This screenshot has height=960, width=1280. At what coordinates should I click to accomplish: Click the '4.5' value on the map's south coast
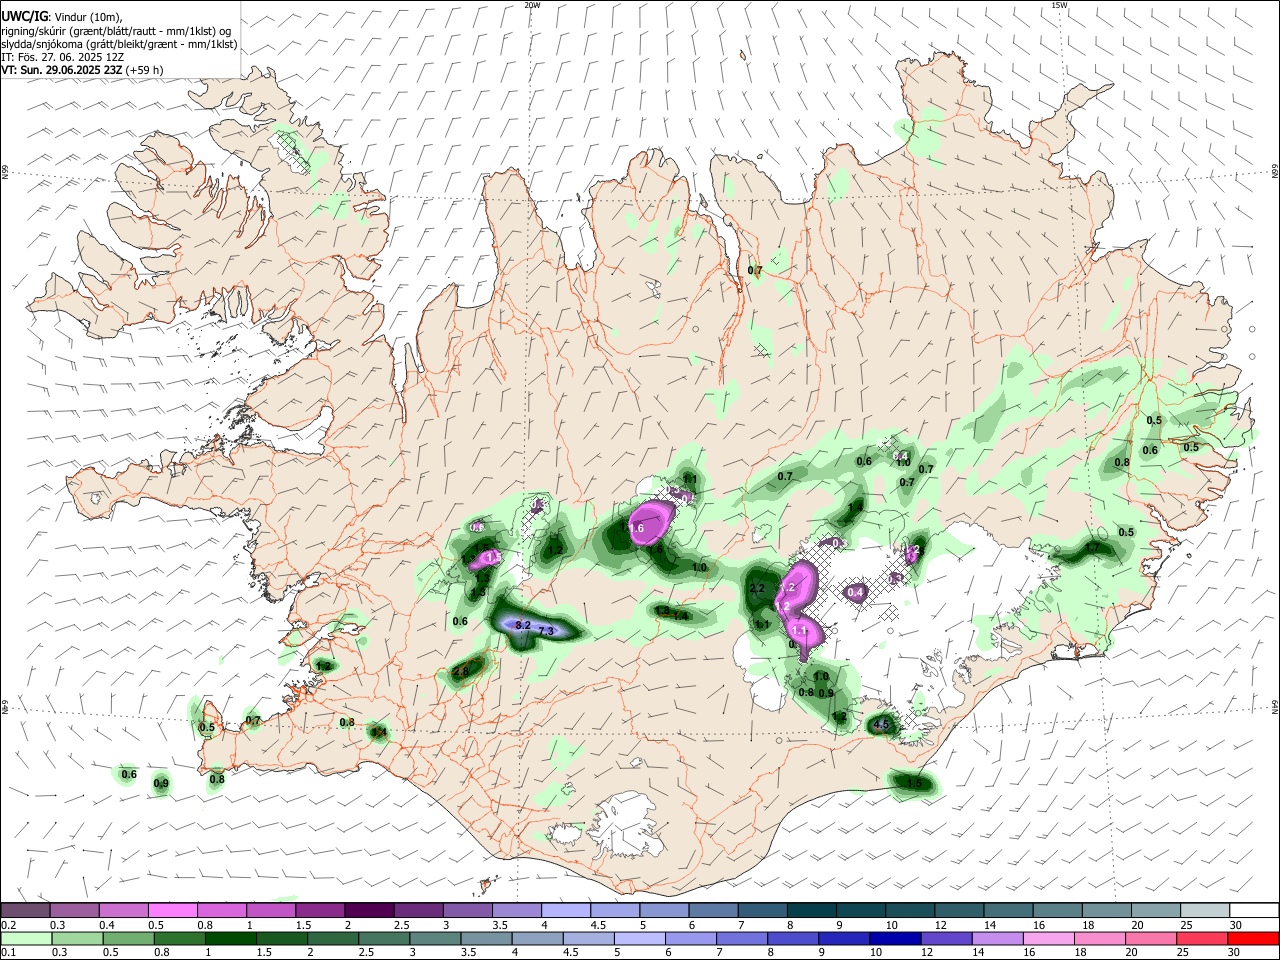(881, 725)
